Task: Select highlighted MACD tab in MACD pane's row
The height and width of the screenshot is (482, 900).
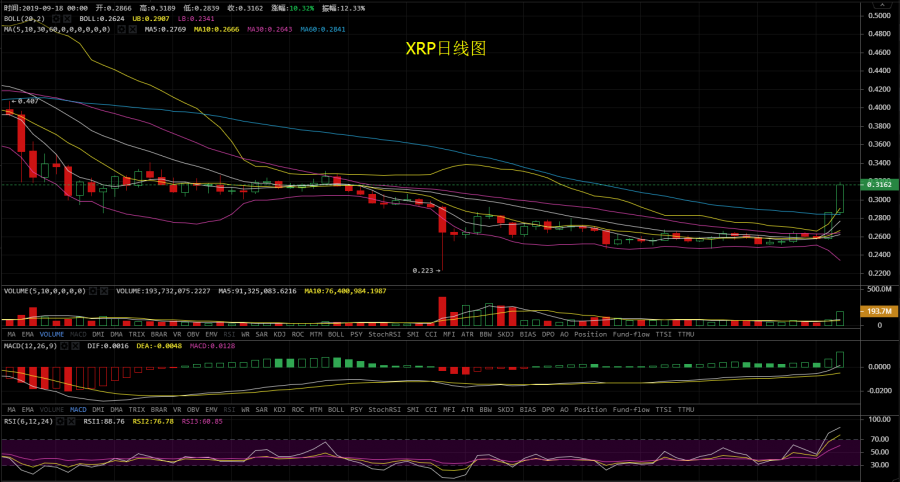Action: pyautogui.click(x=78, y=410)
